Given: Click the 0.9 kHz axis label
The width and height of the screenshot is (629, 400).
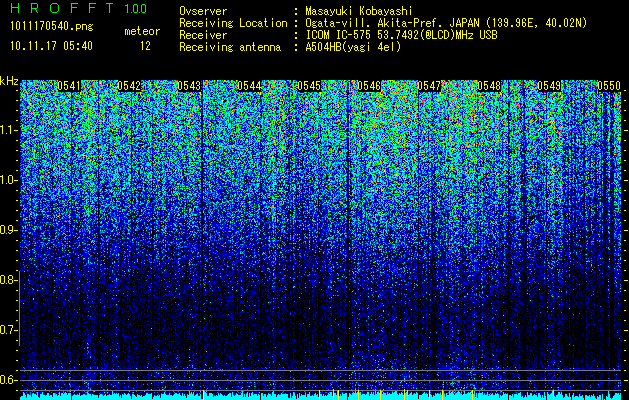Looking at the screenshot, I should coord(7,230).
